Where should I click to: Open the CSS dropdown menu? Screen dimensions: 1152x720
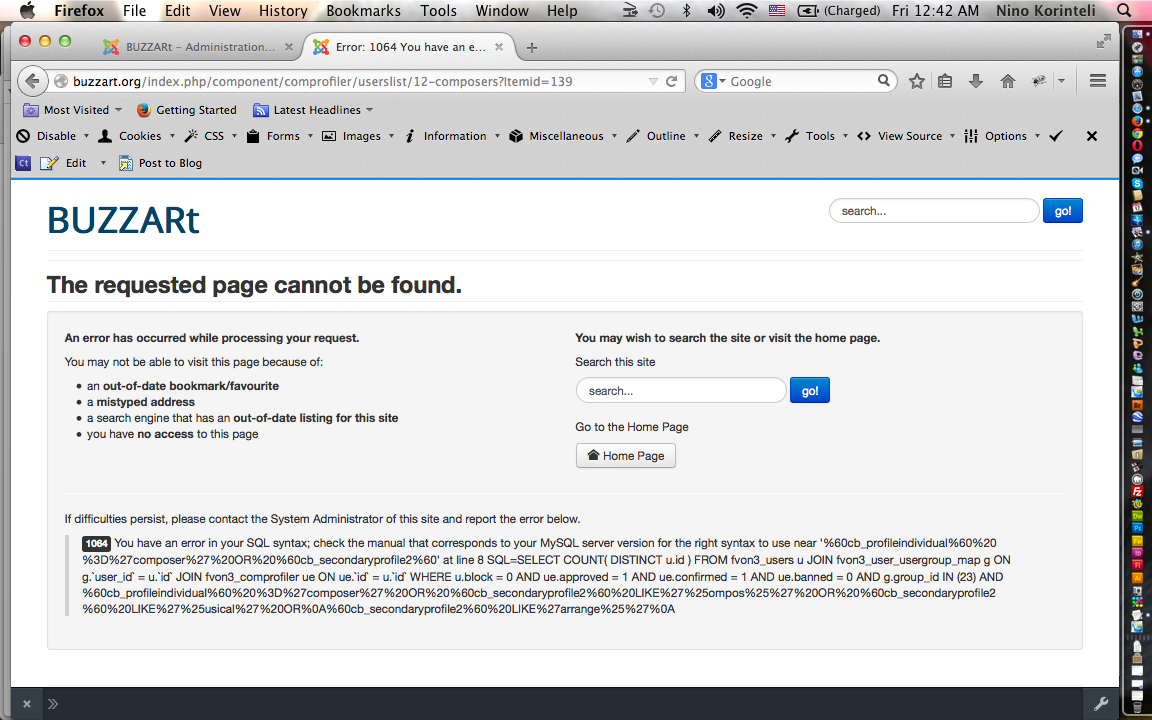click(211, 136)
